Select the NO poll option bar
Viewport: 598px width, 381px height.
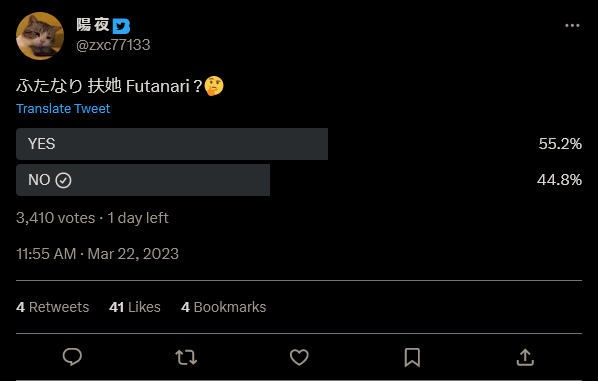point(143,180)
